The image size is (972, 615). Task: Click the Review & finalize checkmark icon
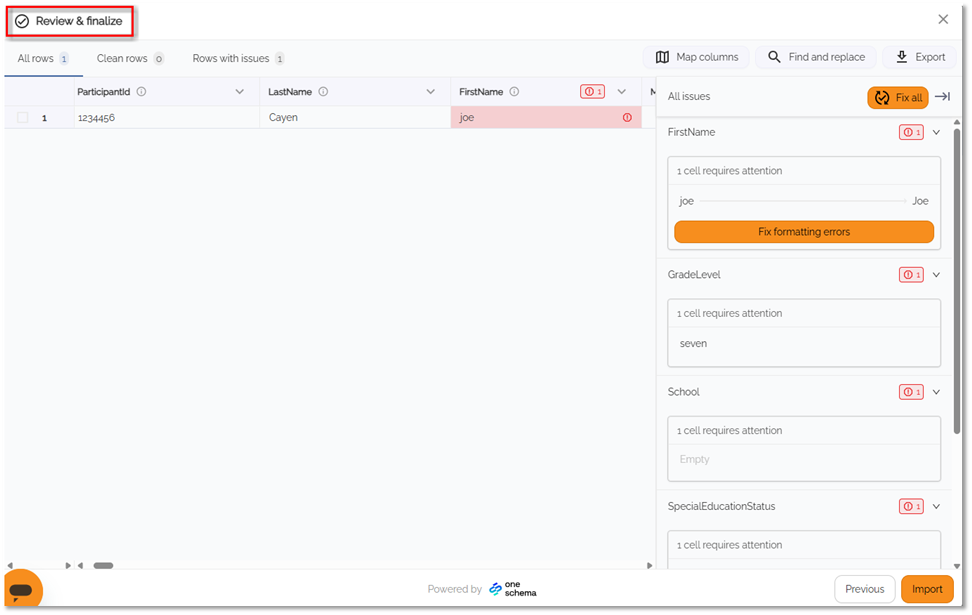(22, 18)
